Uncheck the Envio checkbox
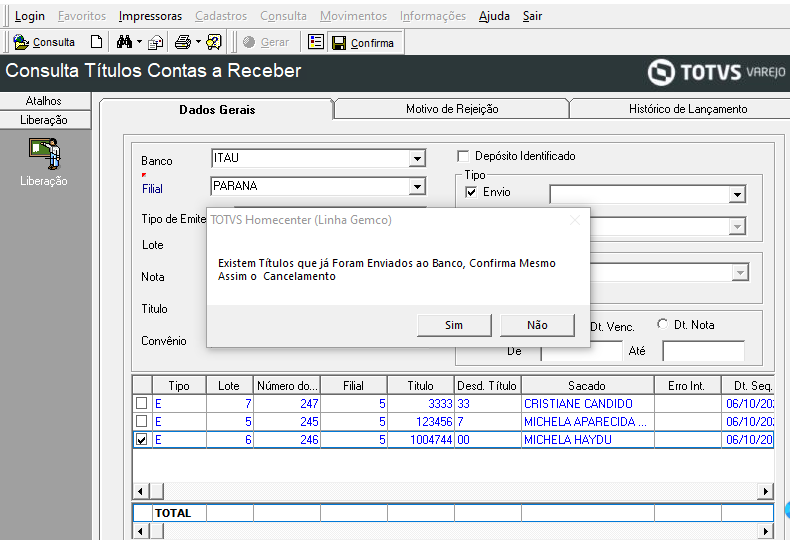Image resolution: width=790 pixels, height=540 pixels. 471,192
